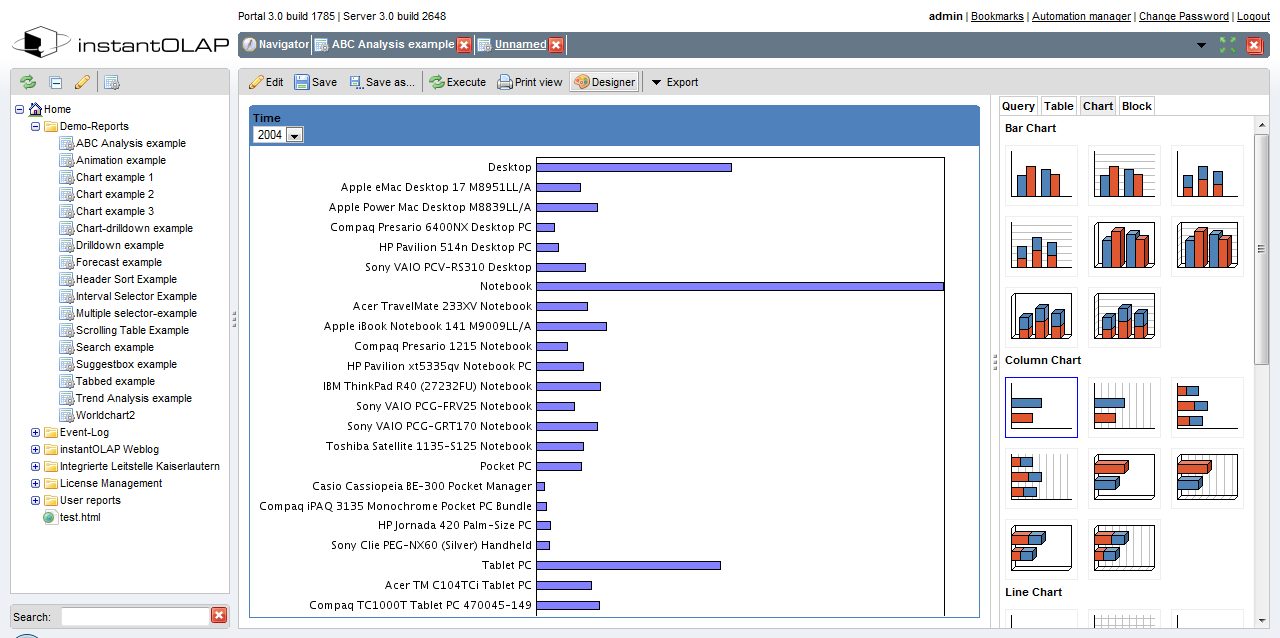Viewport: 1280px width, 638px height.
Task: Save the report with Save button
Action: (x=315, y=82)
